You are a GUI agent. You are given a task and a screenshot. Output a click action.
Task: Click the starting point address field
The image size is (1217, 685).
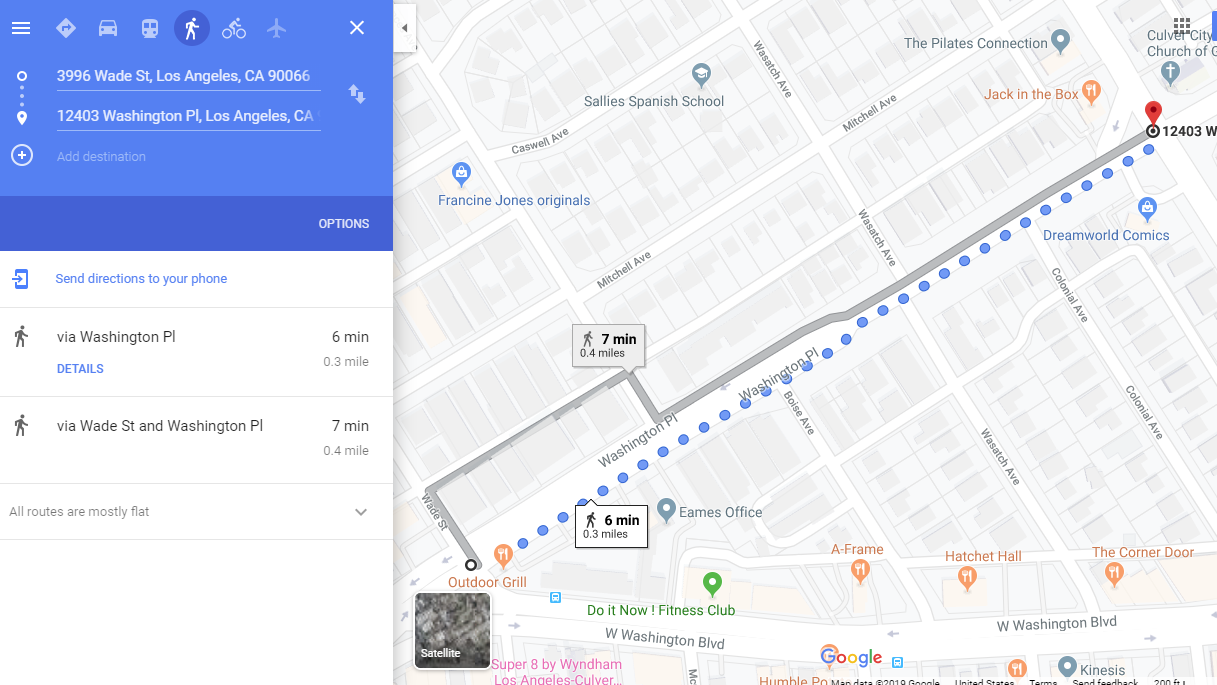pos(188,76)
